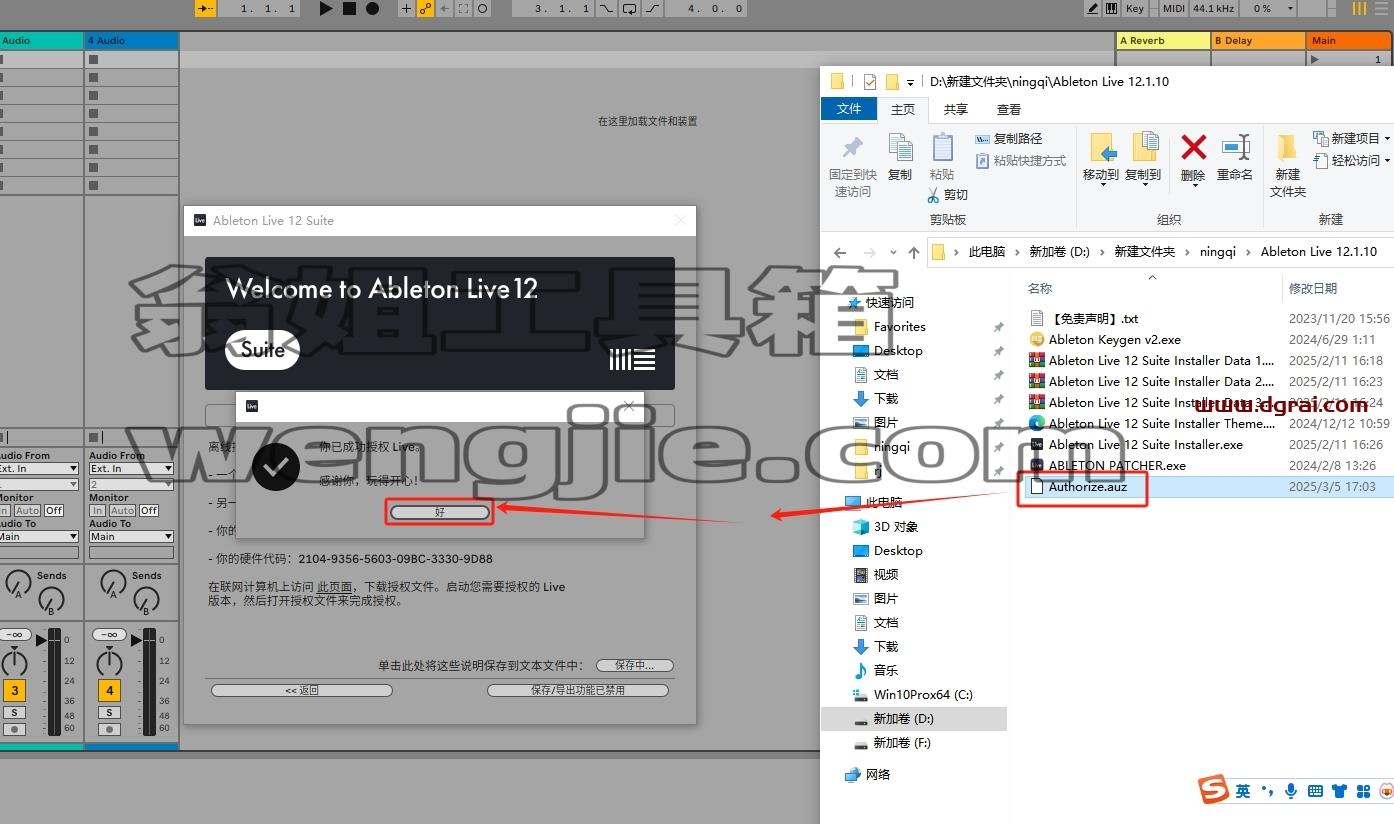Select the B Delay return track header
Viewport: 1394px width, 824px height.
pyautogui.click(x=1258, y=41)
